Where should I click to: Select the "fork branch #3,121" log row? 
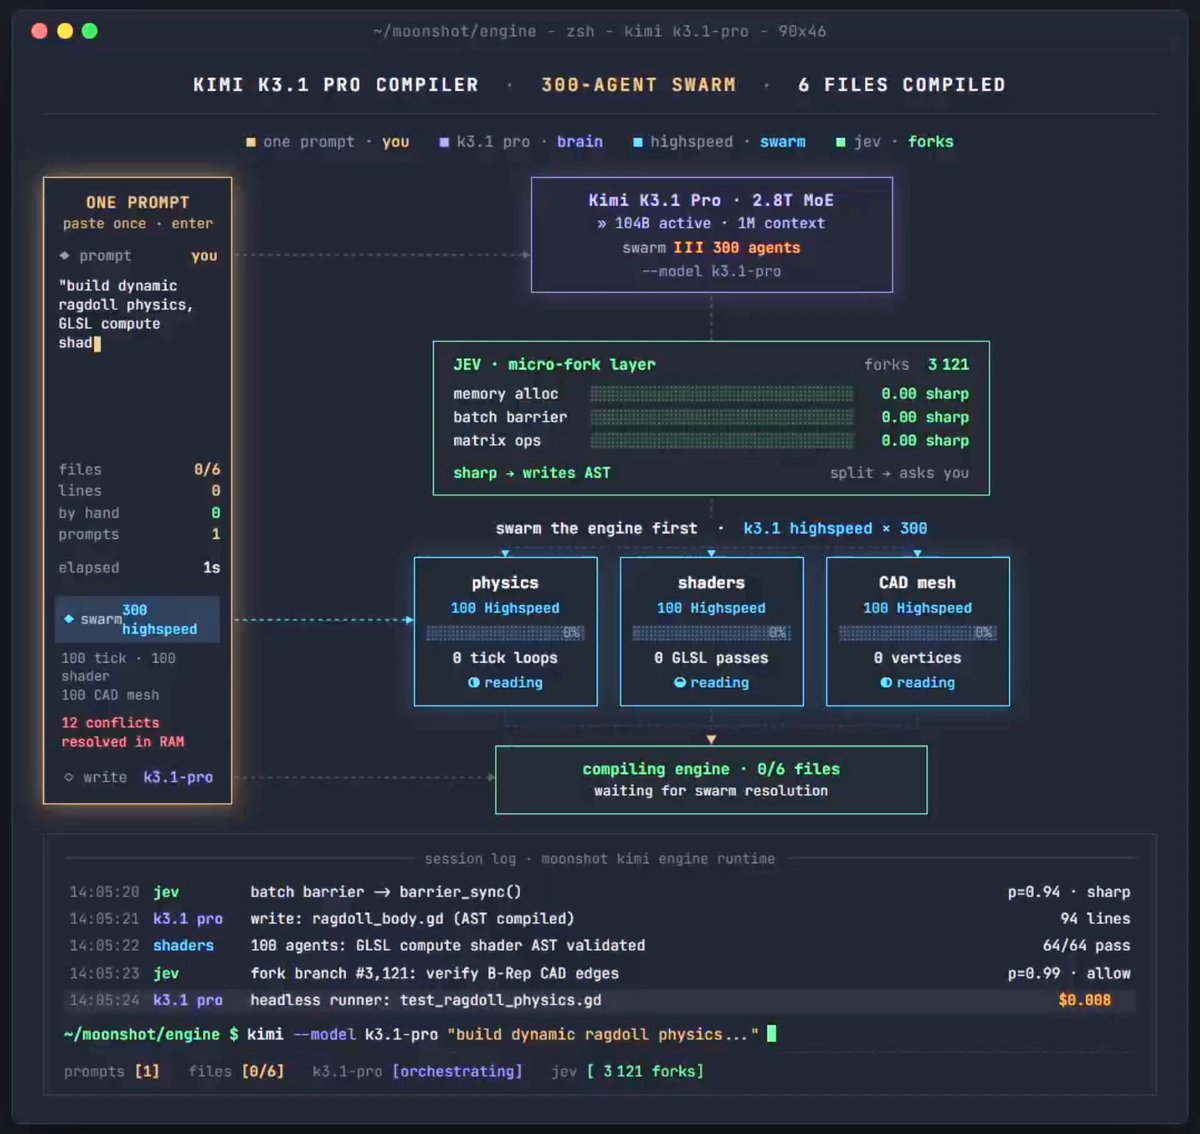click(x=599, y=973)
